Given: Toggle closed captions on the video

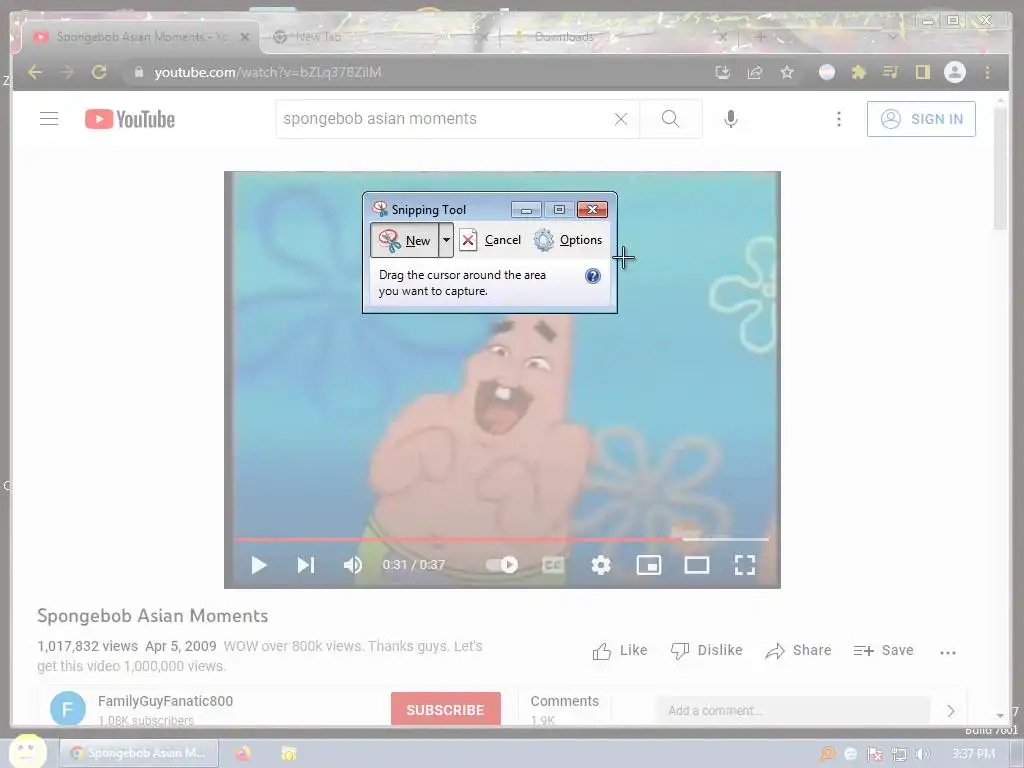Looking at the screenshot, I should point(553,565).
